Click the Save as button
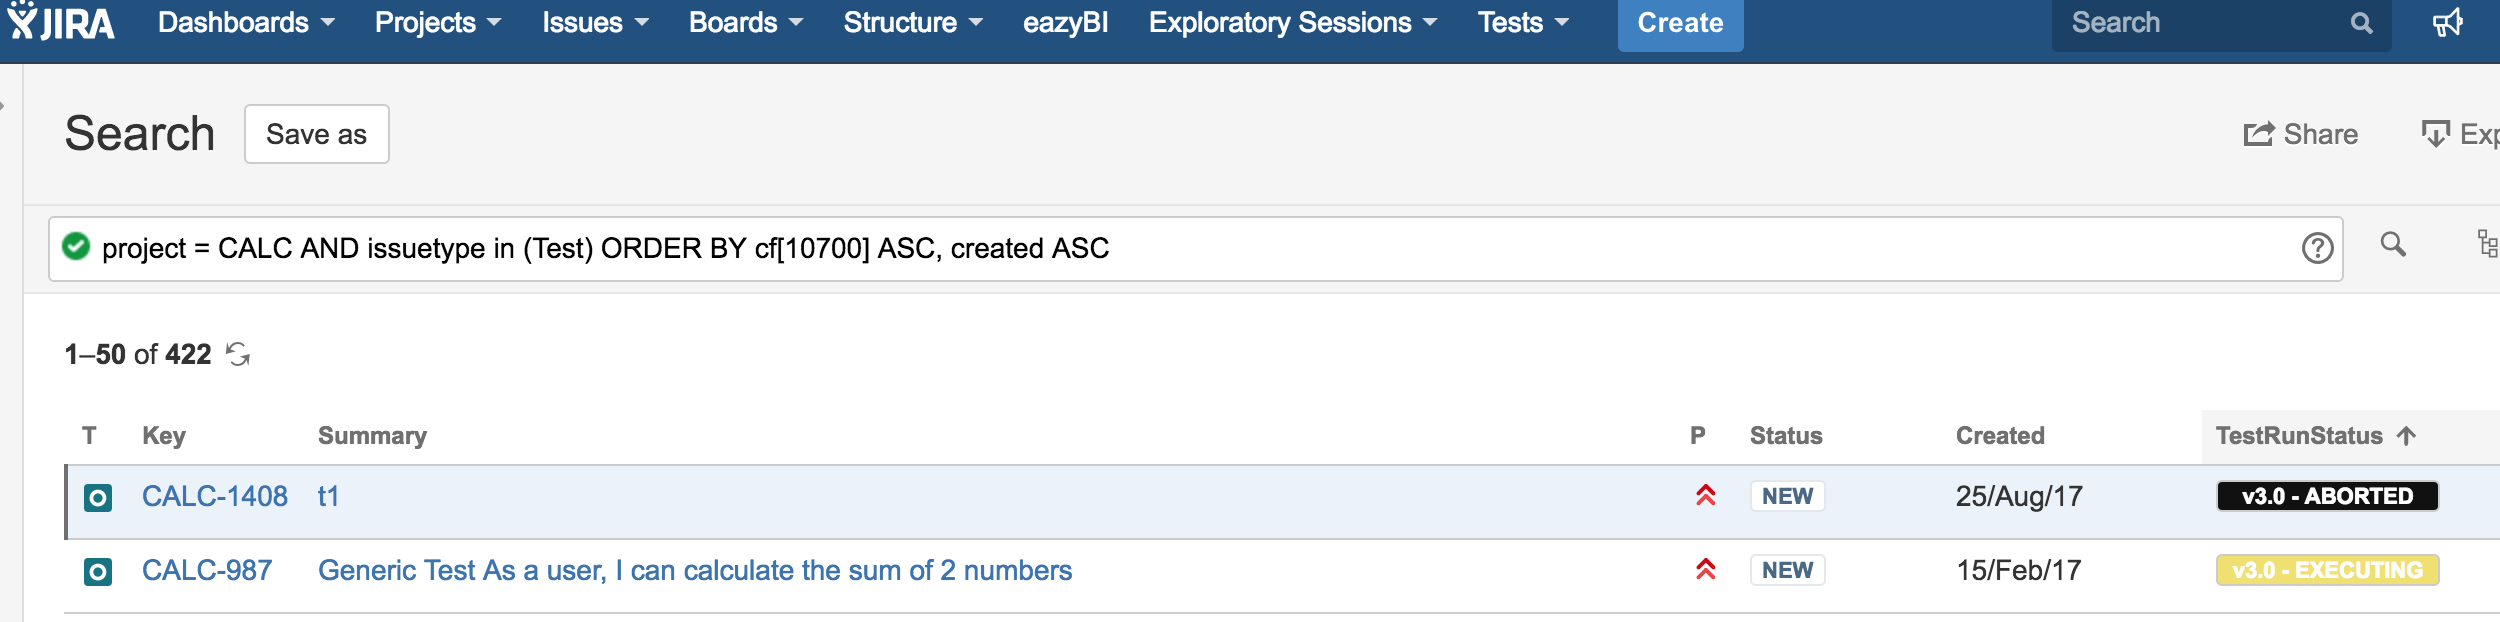2500x622 pixels. (317, 134)
